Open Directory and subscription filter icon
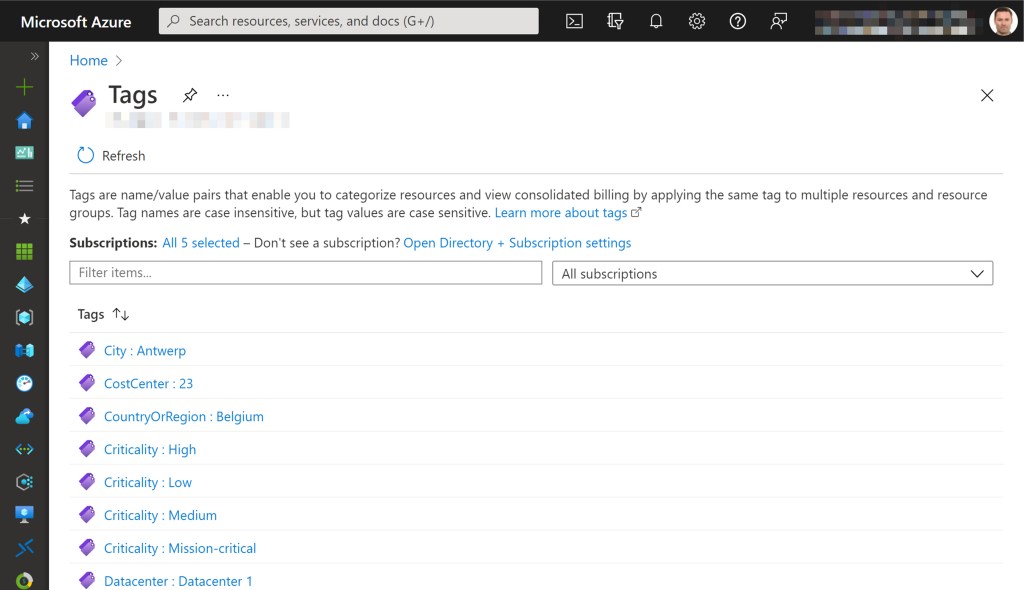Image resolution: width=1024 pixels, height=590 pixels. pos(615,21)
